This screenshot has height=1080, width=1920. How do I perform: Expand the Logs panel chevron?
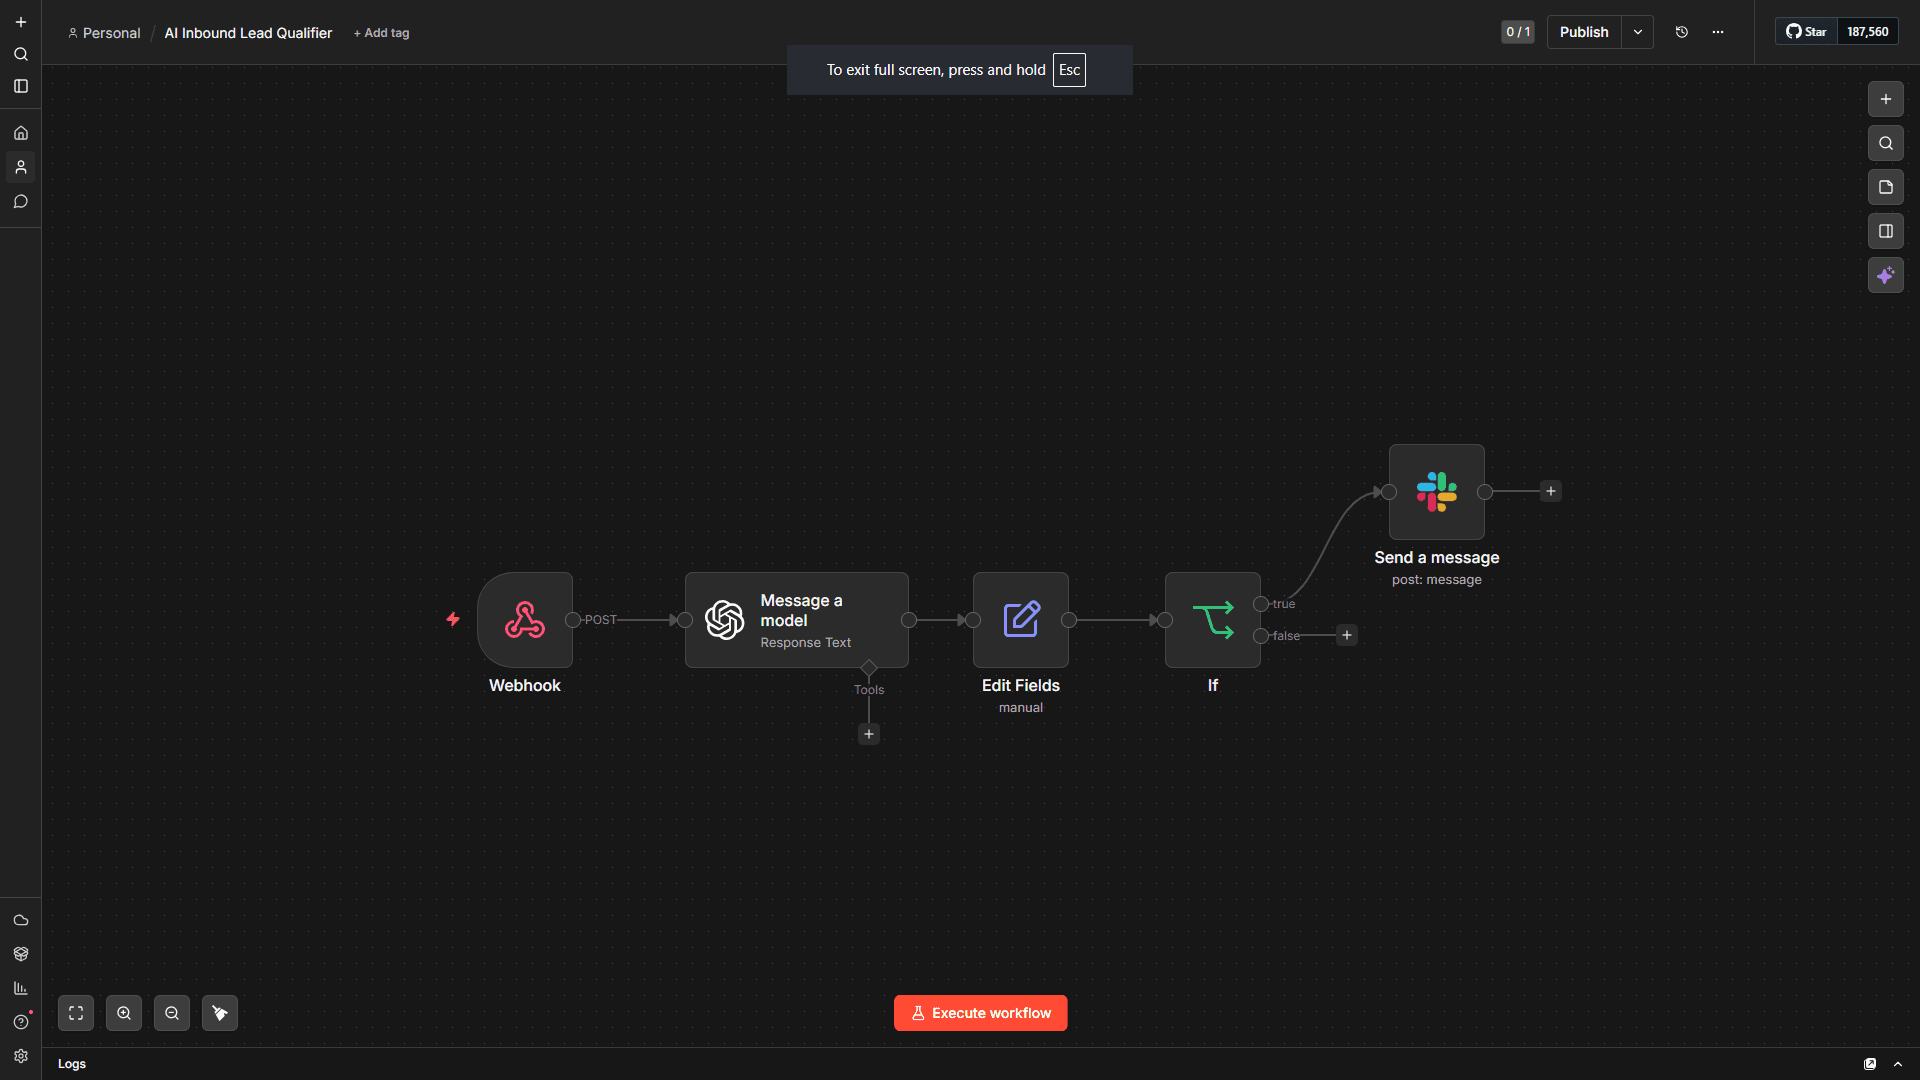click(1898, 1064)
